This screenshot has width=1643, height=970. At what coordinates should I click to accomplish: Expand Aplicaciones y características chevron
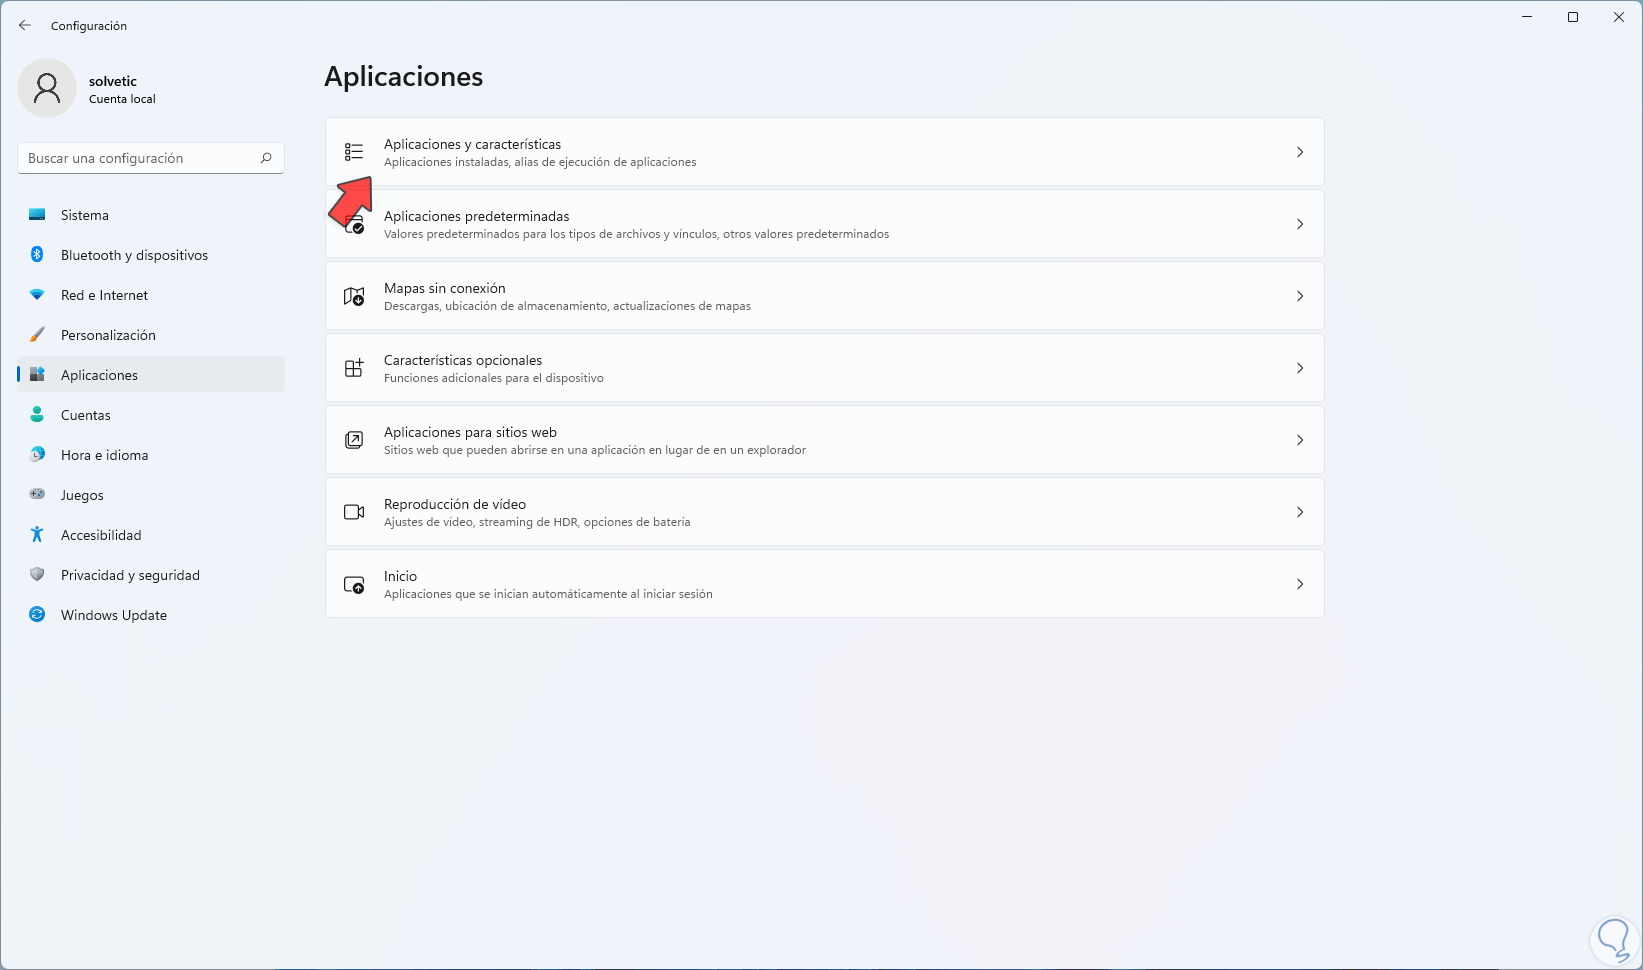tap(1300, 152)
